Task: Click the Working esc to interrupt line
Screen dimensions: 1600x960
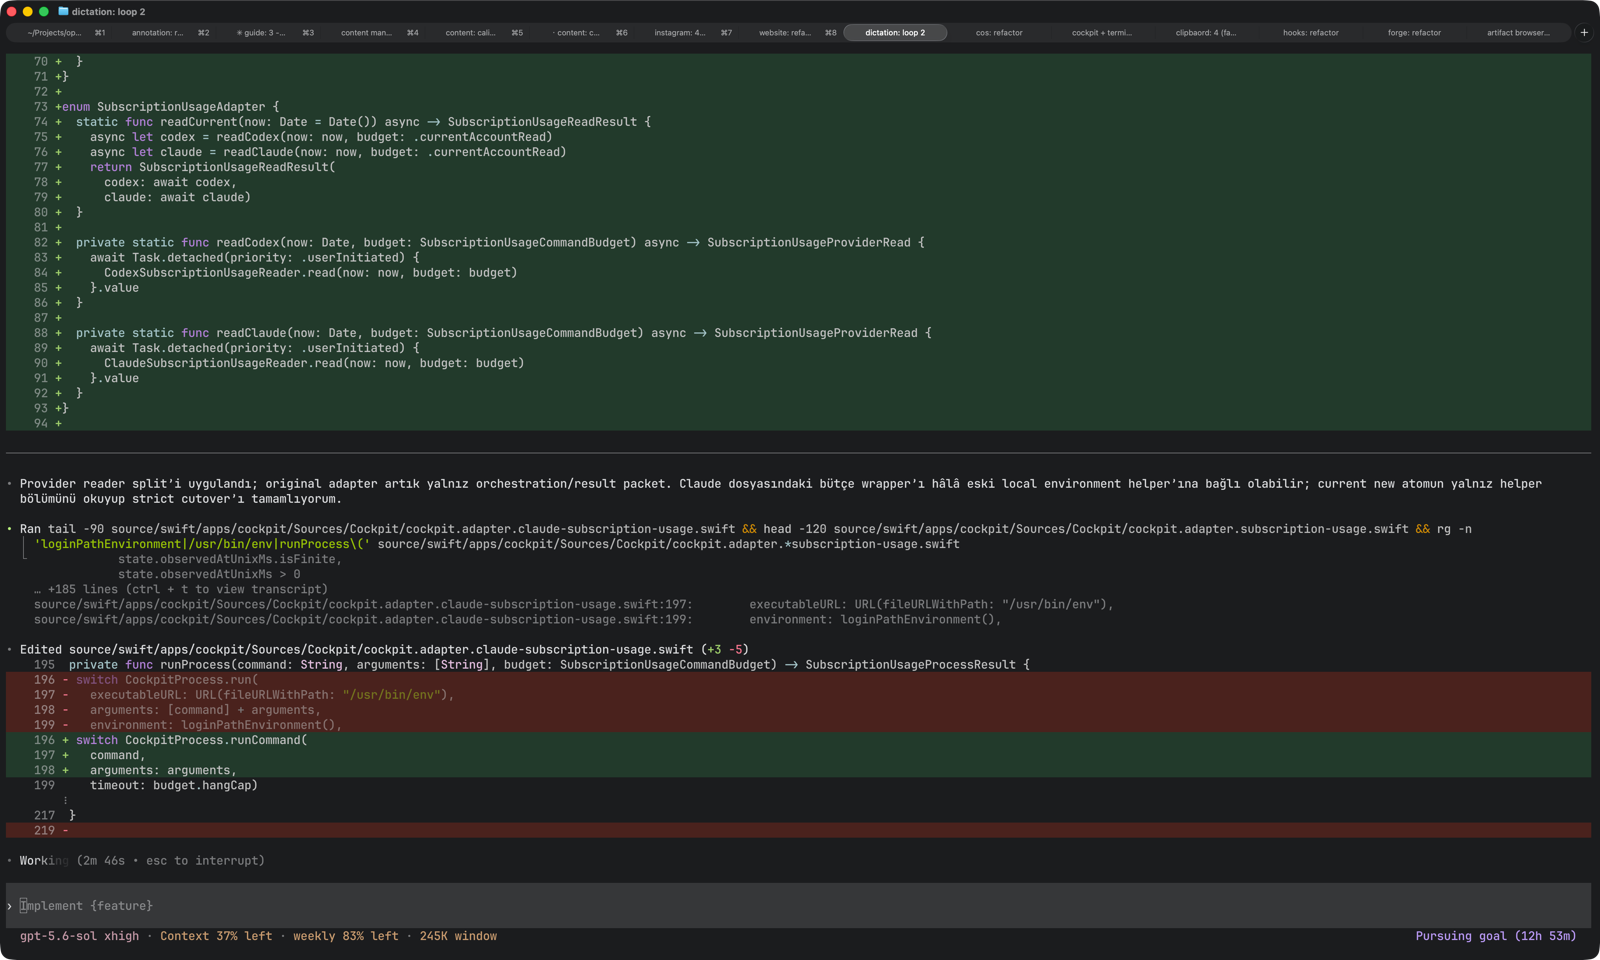Action: tap(142, 861)
